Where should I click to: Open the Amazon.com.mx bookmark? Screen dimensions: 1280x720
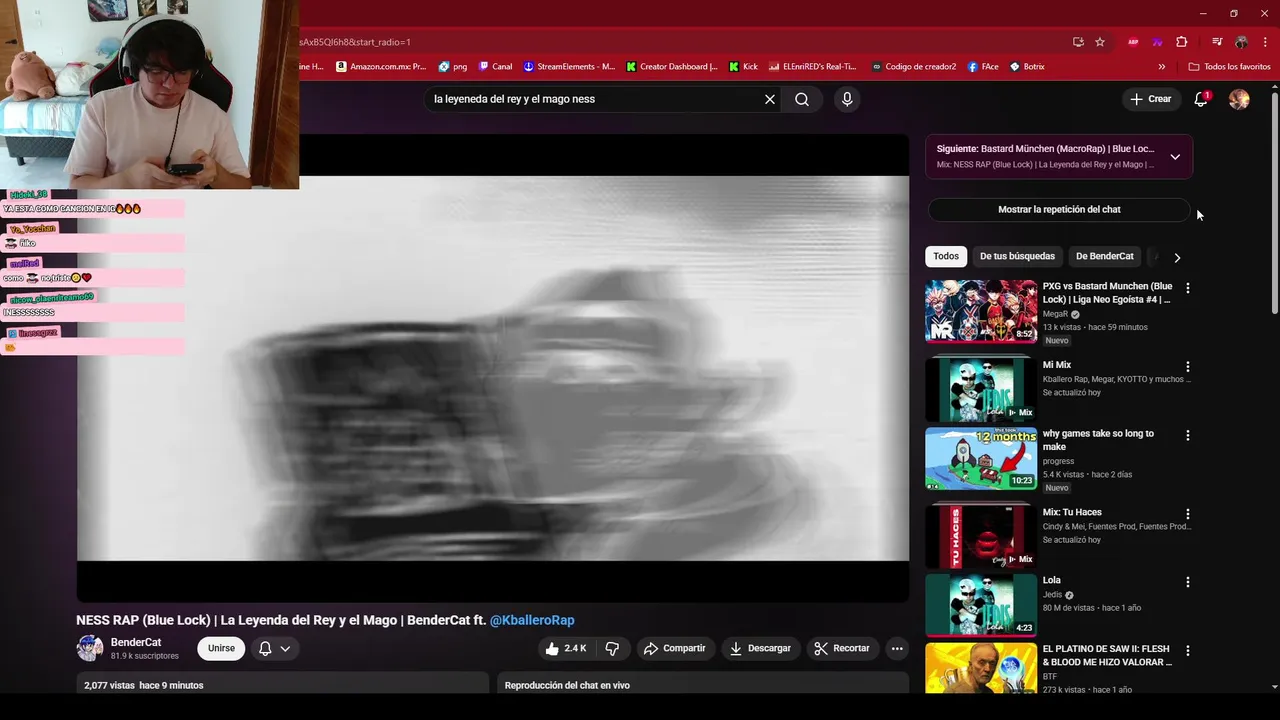click(381, 67)
